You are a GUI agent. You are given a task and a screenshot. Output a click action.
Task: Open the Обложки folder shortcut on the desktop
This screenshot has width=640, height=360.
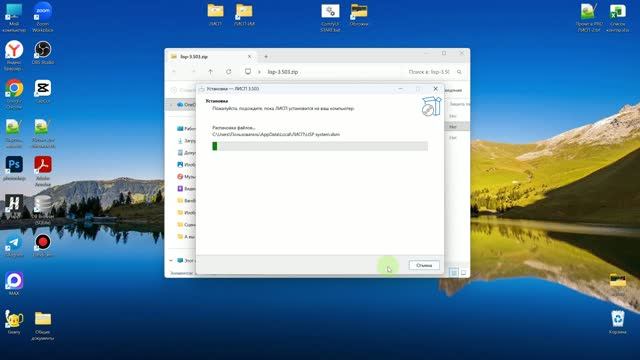[359, 14]
